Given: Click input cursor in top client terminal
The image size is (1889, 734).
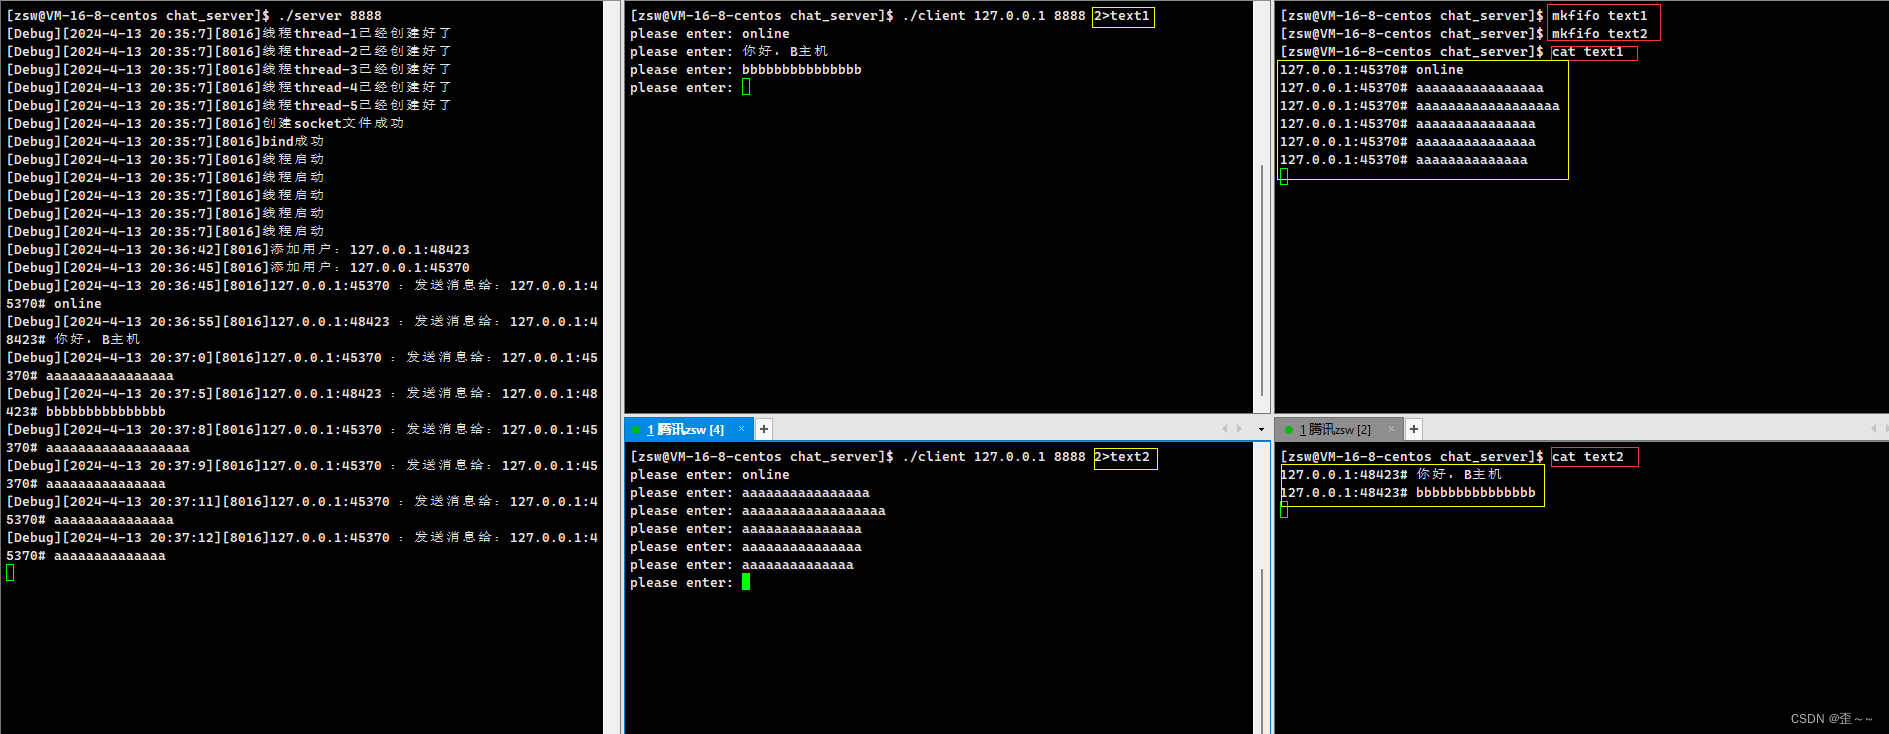Looking at the screenshot, I should coord(746,88).
